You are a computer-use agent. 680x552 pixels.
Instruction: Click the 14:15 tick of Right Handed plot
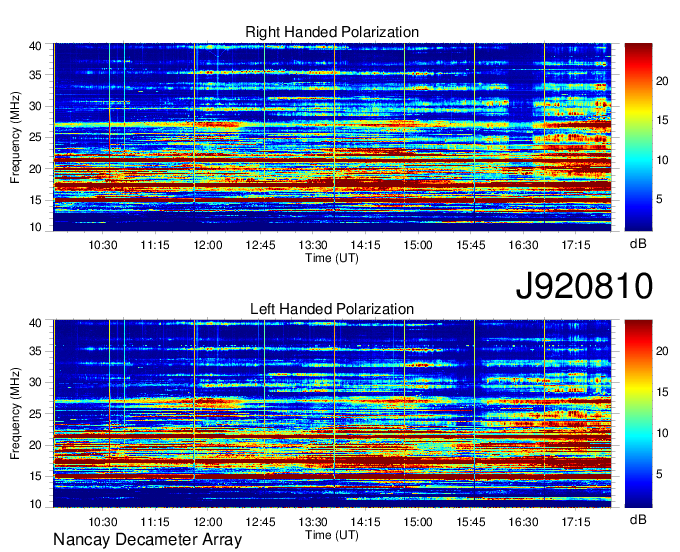365,245
